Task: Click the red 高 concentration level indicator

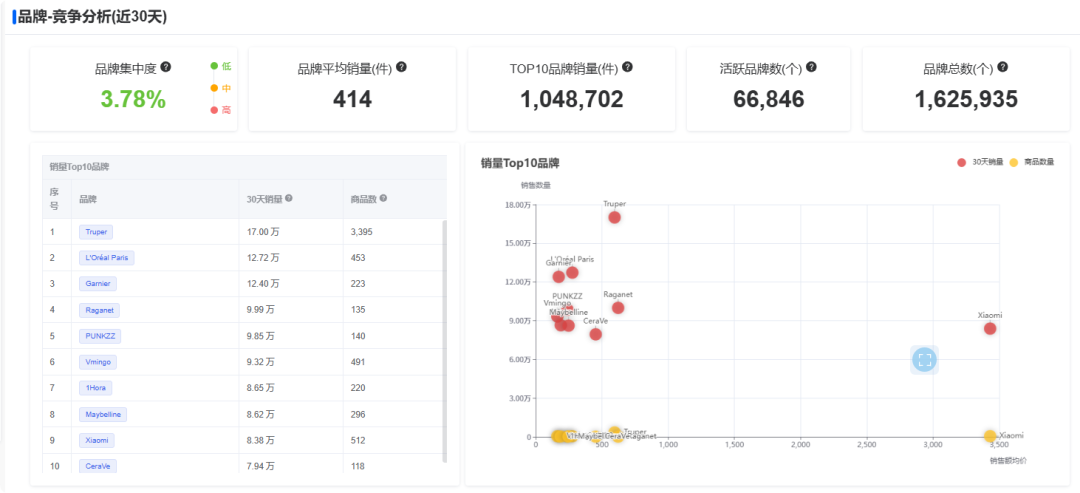Action: point(220,110)
